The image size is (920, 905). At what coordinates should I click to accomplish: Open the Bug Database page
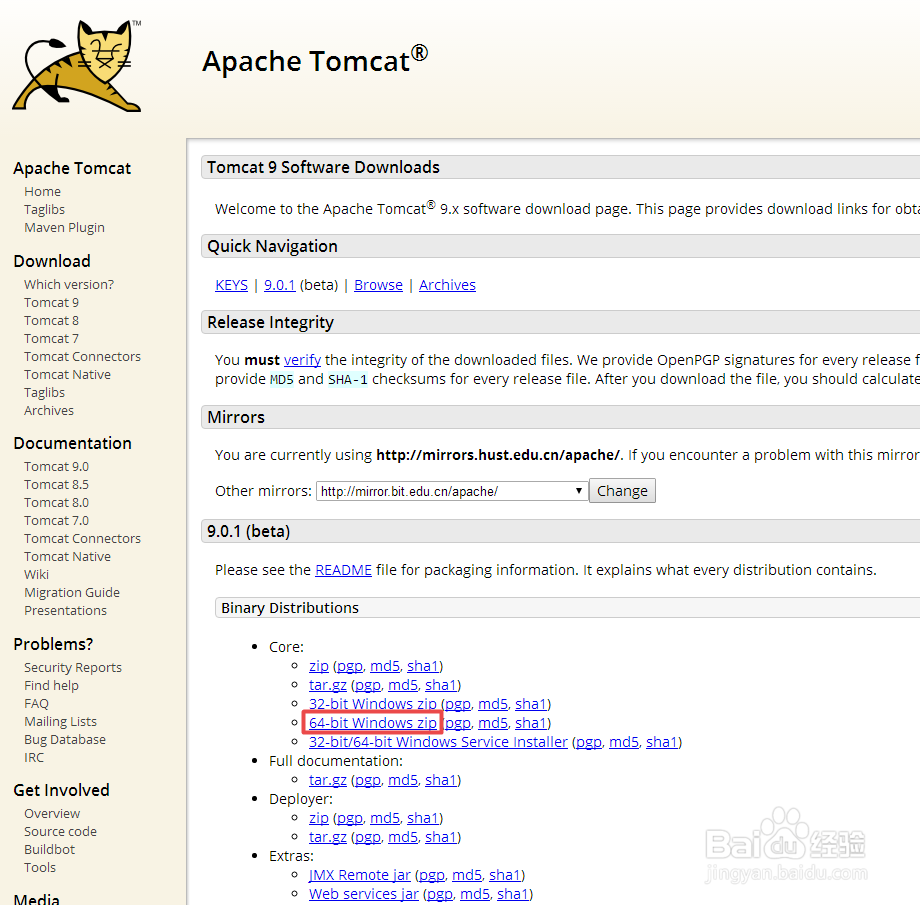pos(64,739)
